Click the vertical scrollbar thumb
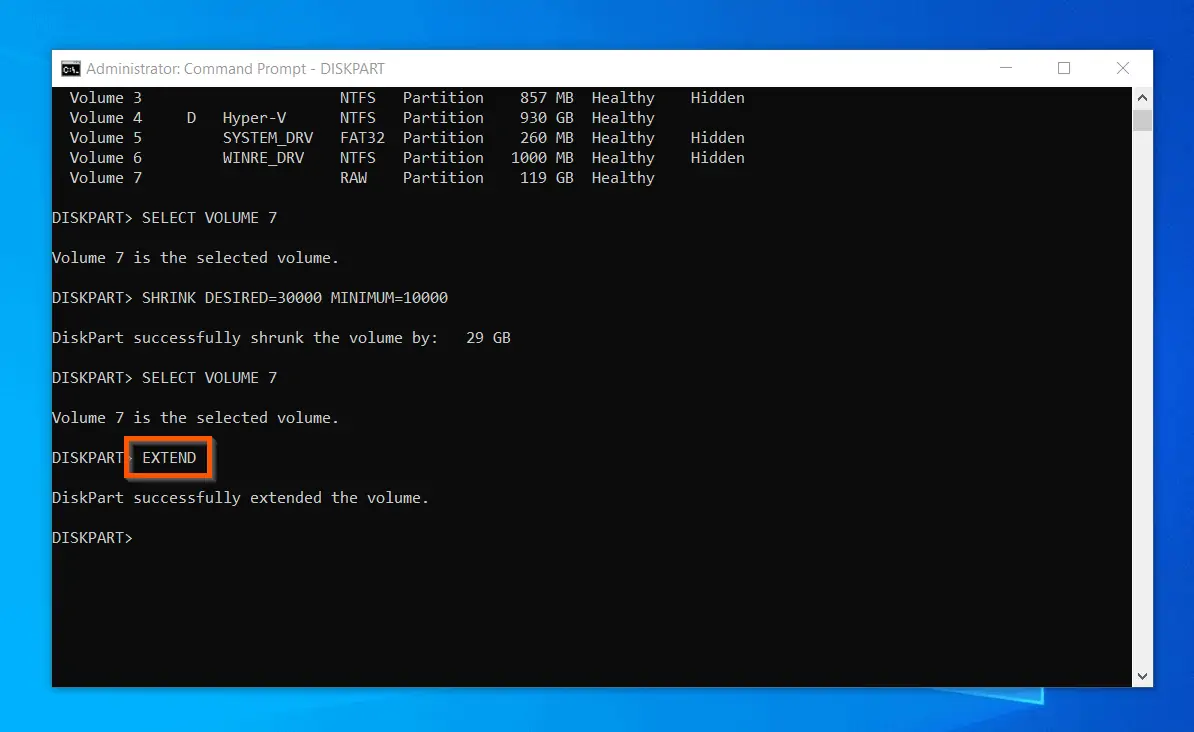The width and height of the screenshot is (1194, 732). coord(1141,120)
